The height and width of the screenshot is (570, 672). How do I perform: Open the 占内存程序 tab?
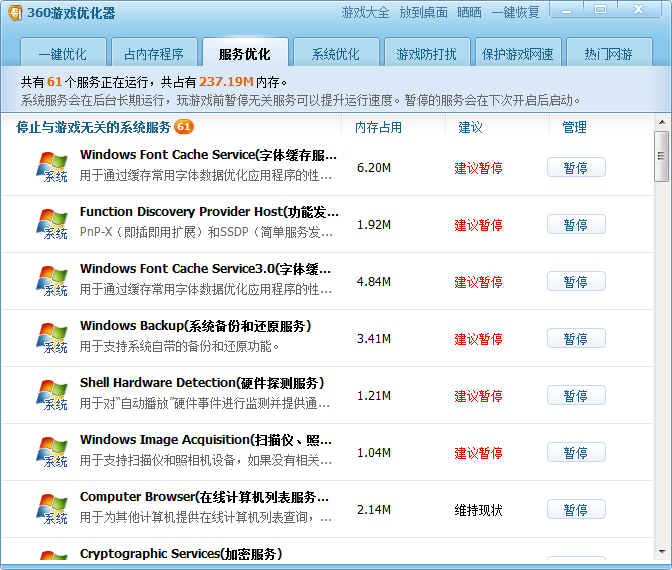[154, 54]
